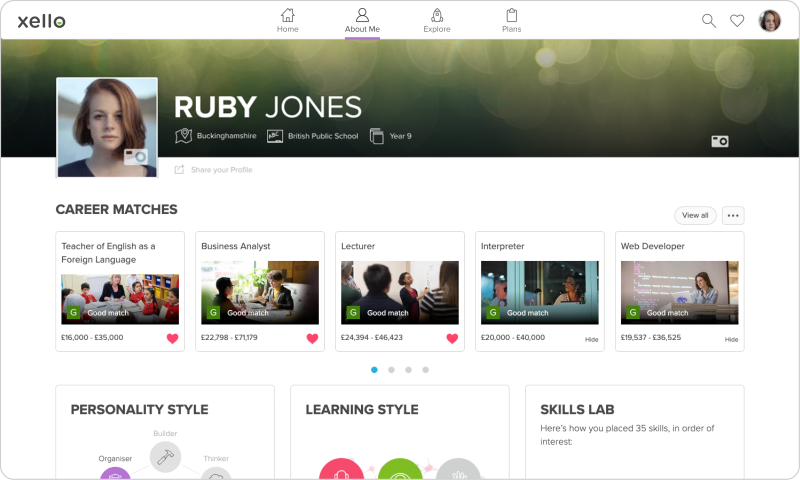Viewport: 800px width, 480px height.
Task: Click the Share your Profile icon
Action: (179, 170)
